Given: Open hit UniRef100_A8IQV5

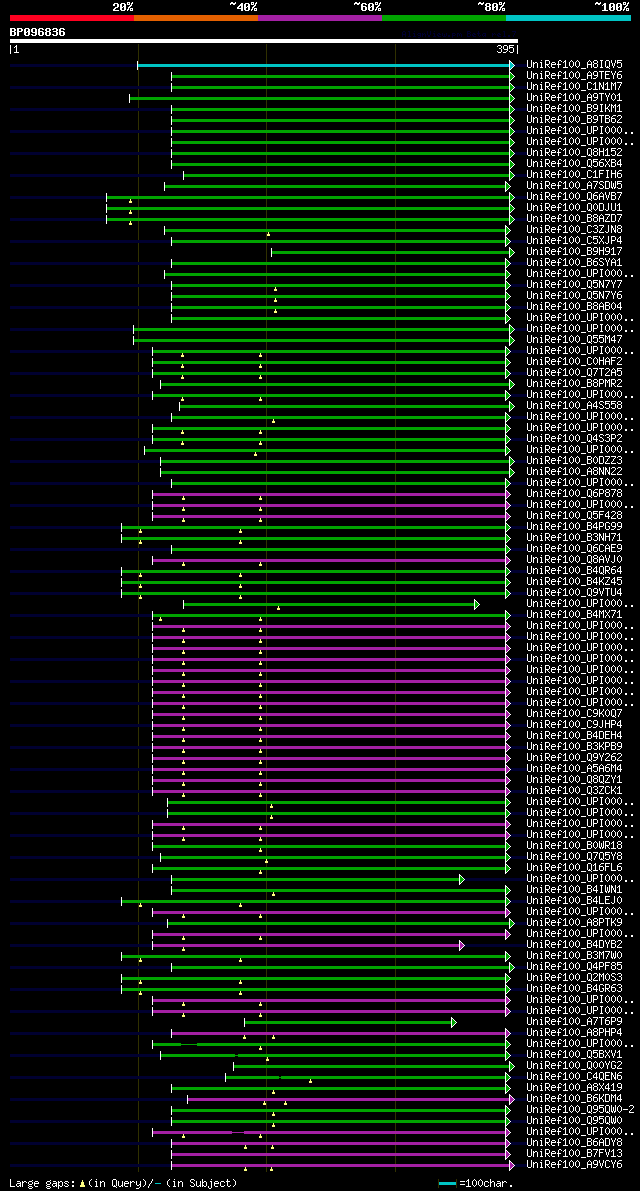Looking at the screenshot, I should tap(574, 65).
